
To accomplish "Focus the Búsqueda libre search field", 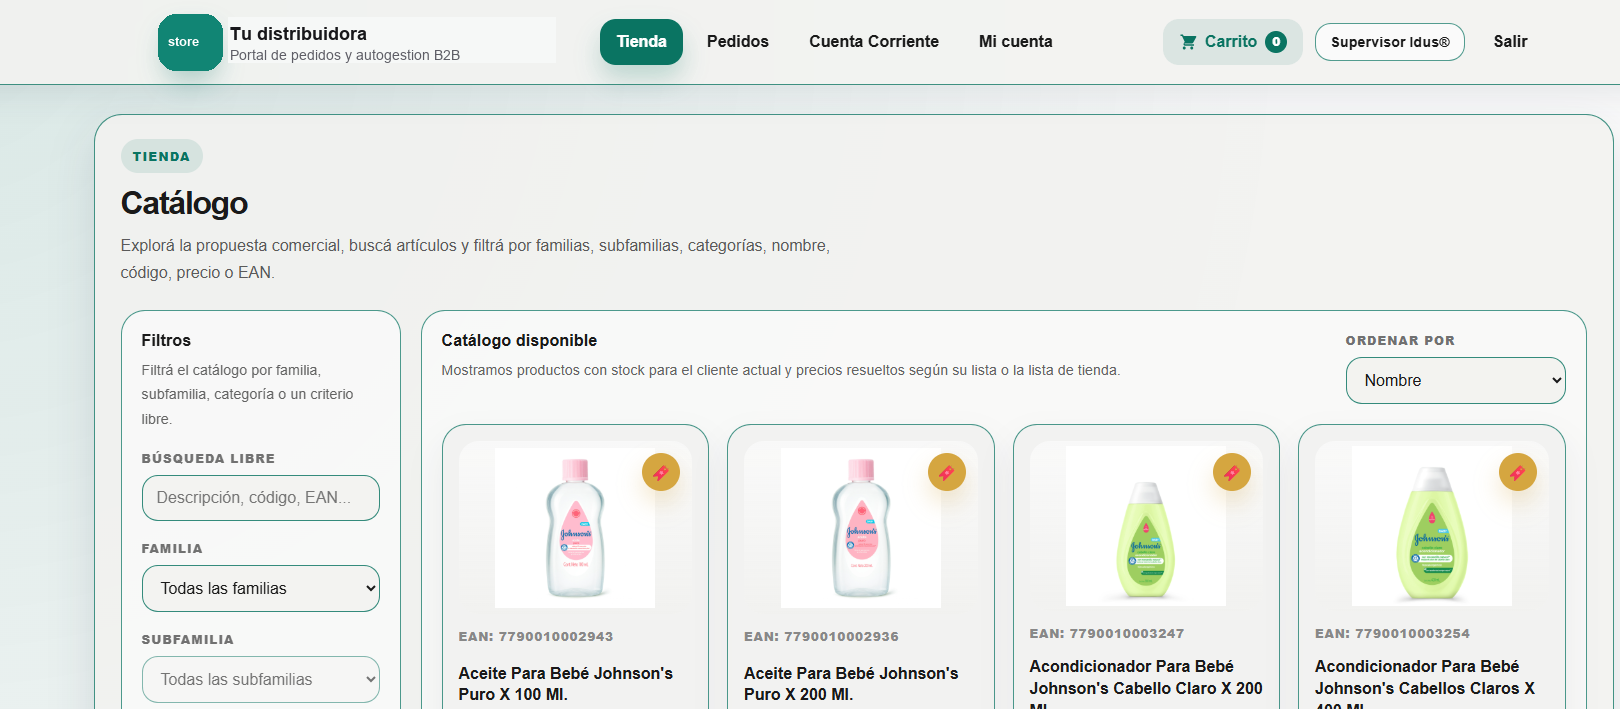I will (x=261, y=498).
